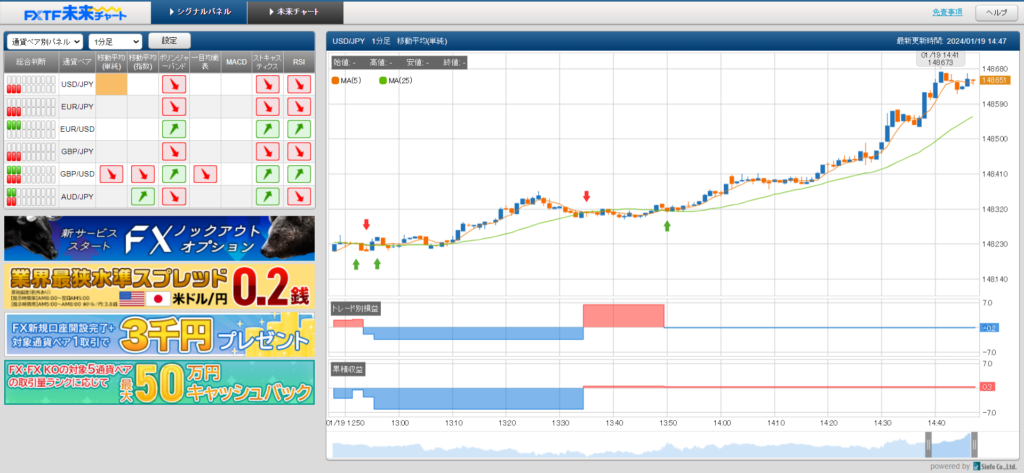This screenshot has width=1024, height=473.
Task: Open the 免責事項 disclaimer link
Action: (x=948, y=12)
